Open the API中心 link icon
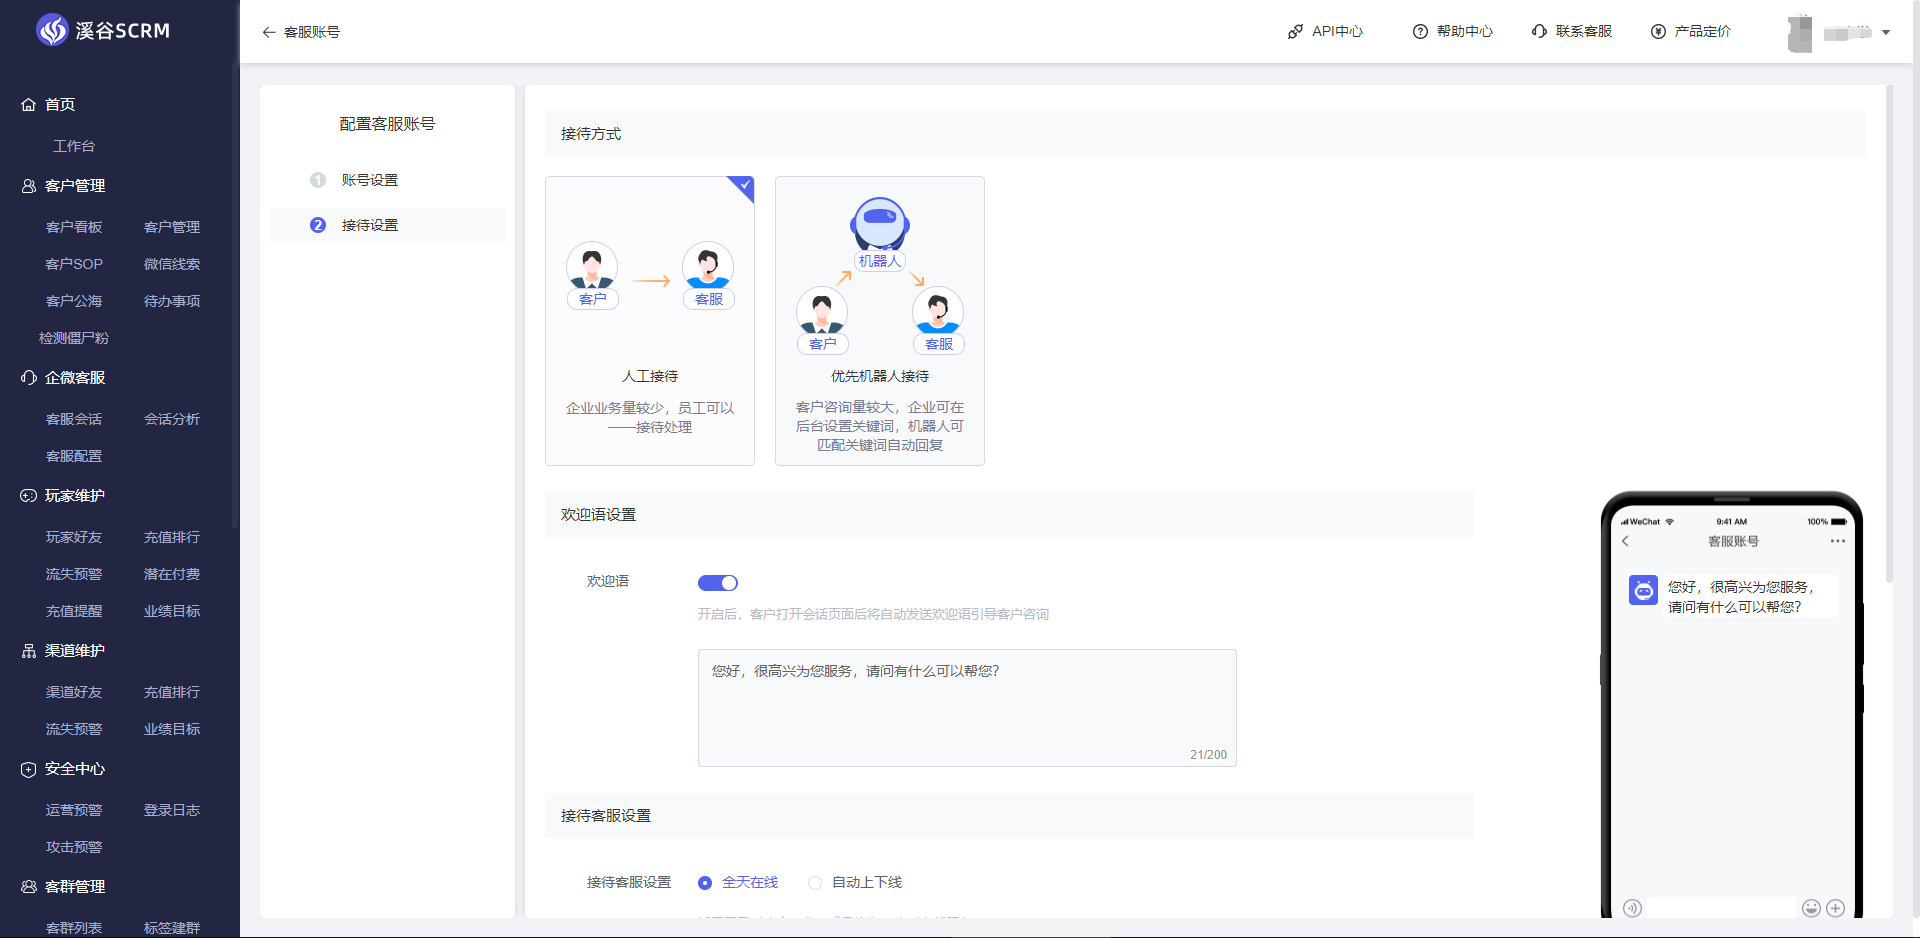The height and width of the screenshot is (938, 1920). [1295, 32]
